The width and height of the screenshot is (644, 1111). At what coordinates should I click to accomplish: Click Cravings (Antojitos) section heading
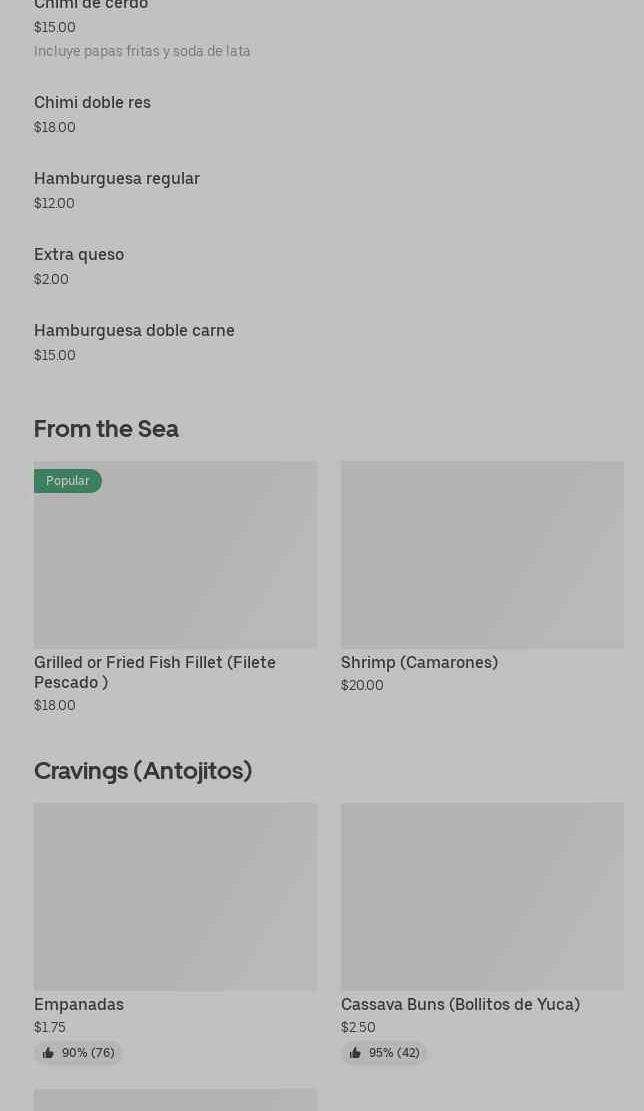click(x=143, y=771)
